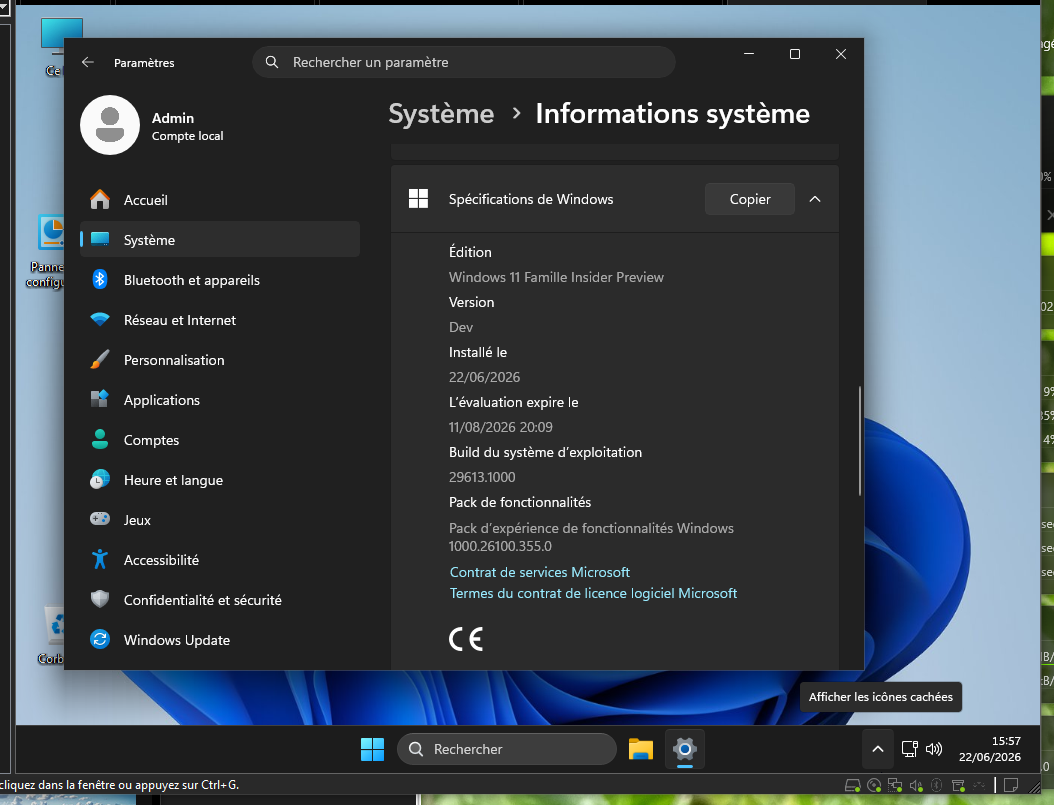Viewport: 1054px width, 805px height.
Task: Select Système in the sidebar
Action: (x=220, y=240)
